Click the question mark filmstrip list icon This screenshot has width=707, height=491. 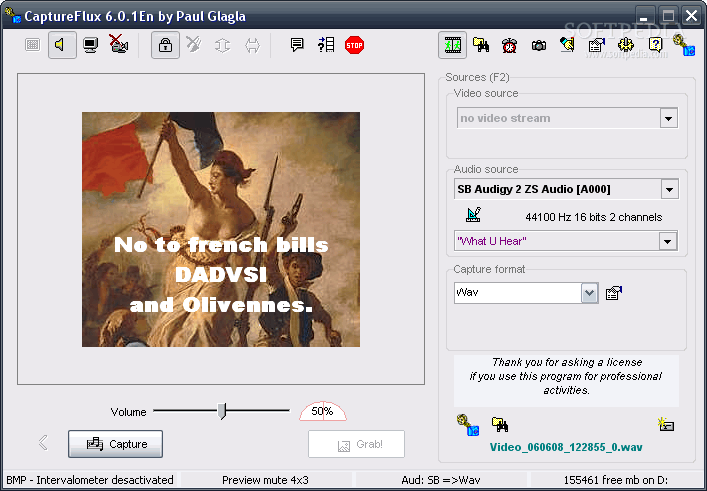326,45
